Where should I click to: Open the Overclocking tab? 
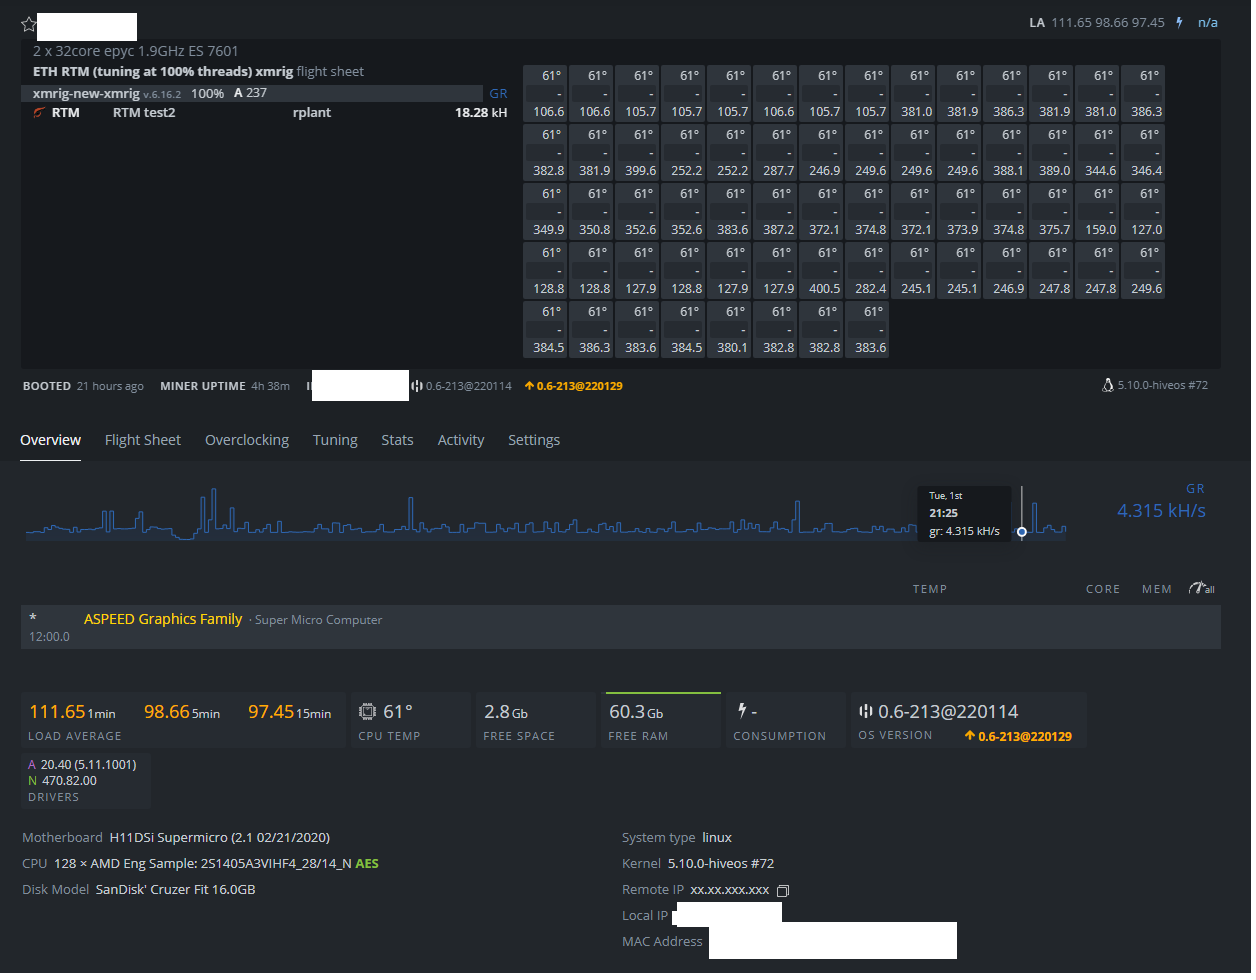[x=247, y=440]
